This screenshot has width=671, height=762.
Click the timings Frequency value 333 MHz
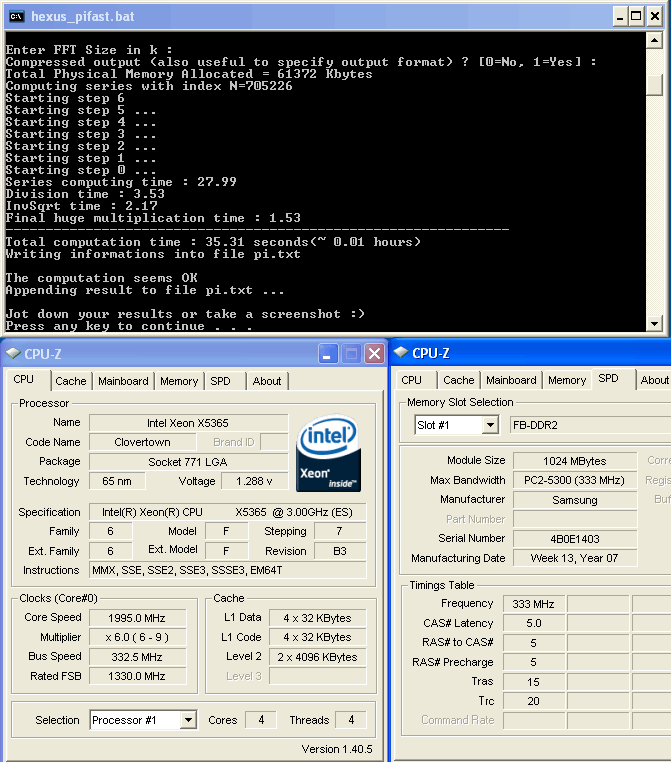coord(533,604)
